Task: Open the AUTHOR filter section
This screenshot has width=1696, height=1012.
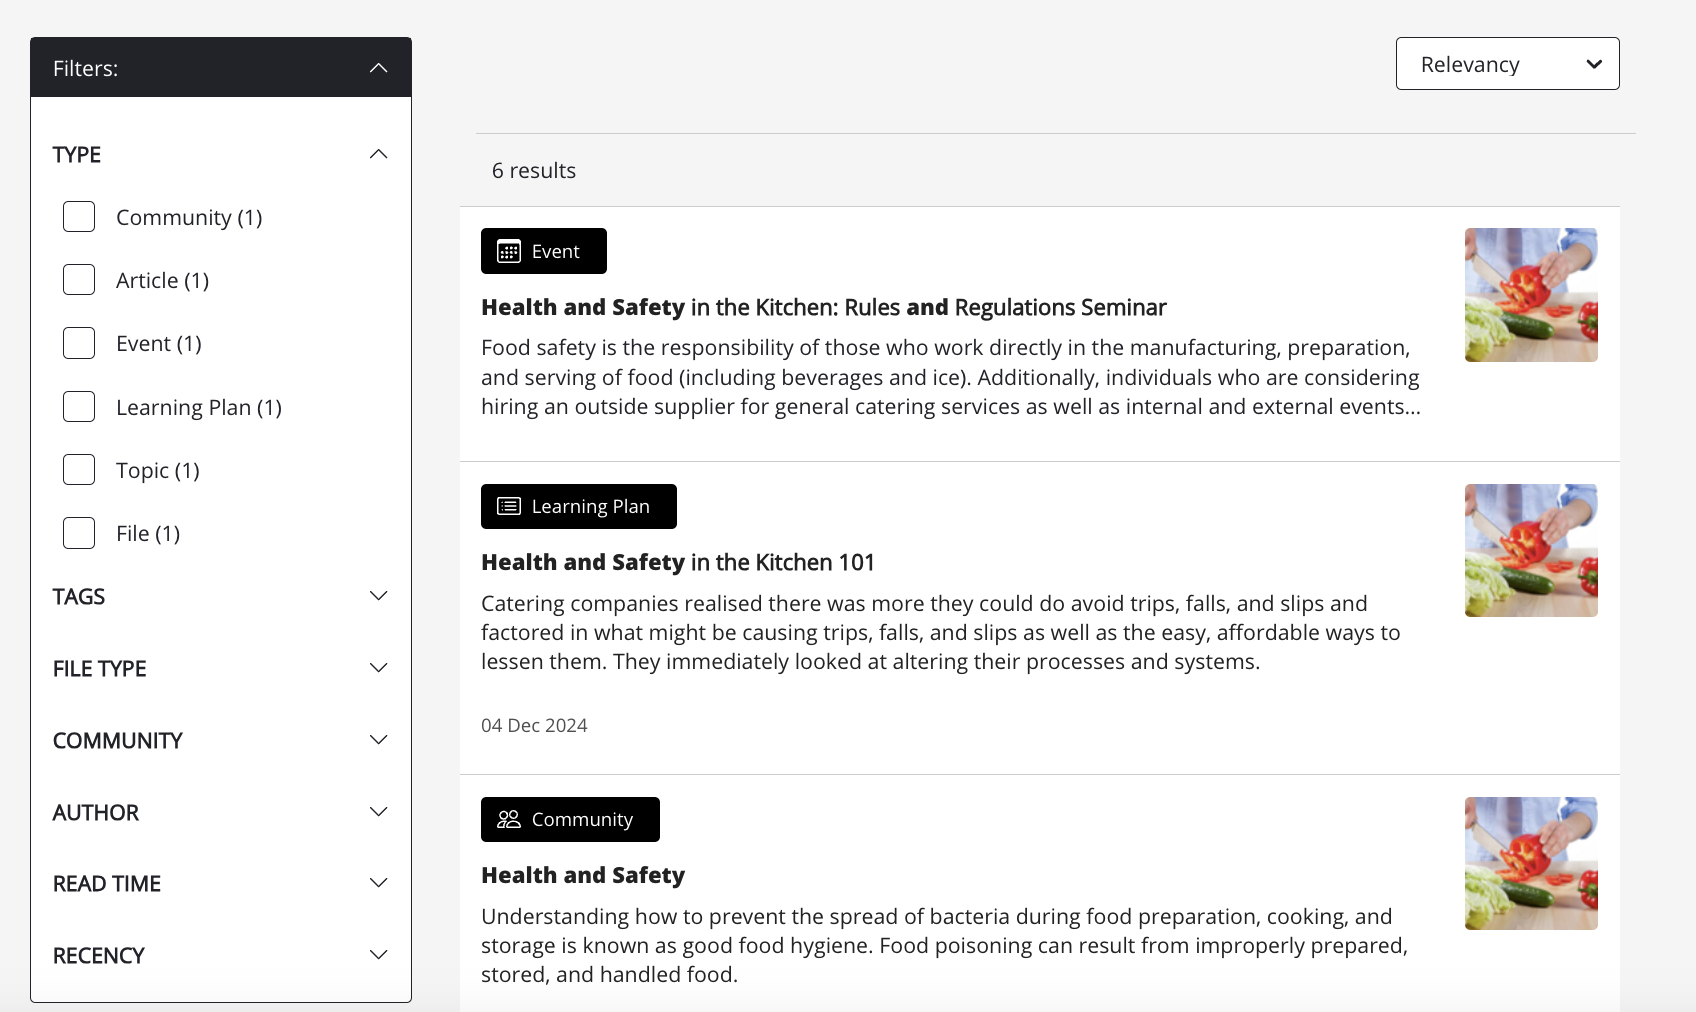Action: [x=378, y=812]
